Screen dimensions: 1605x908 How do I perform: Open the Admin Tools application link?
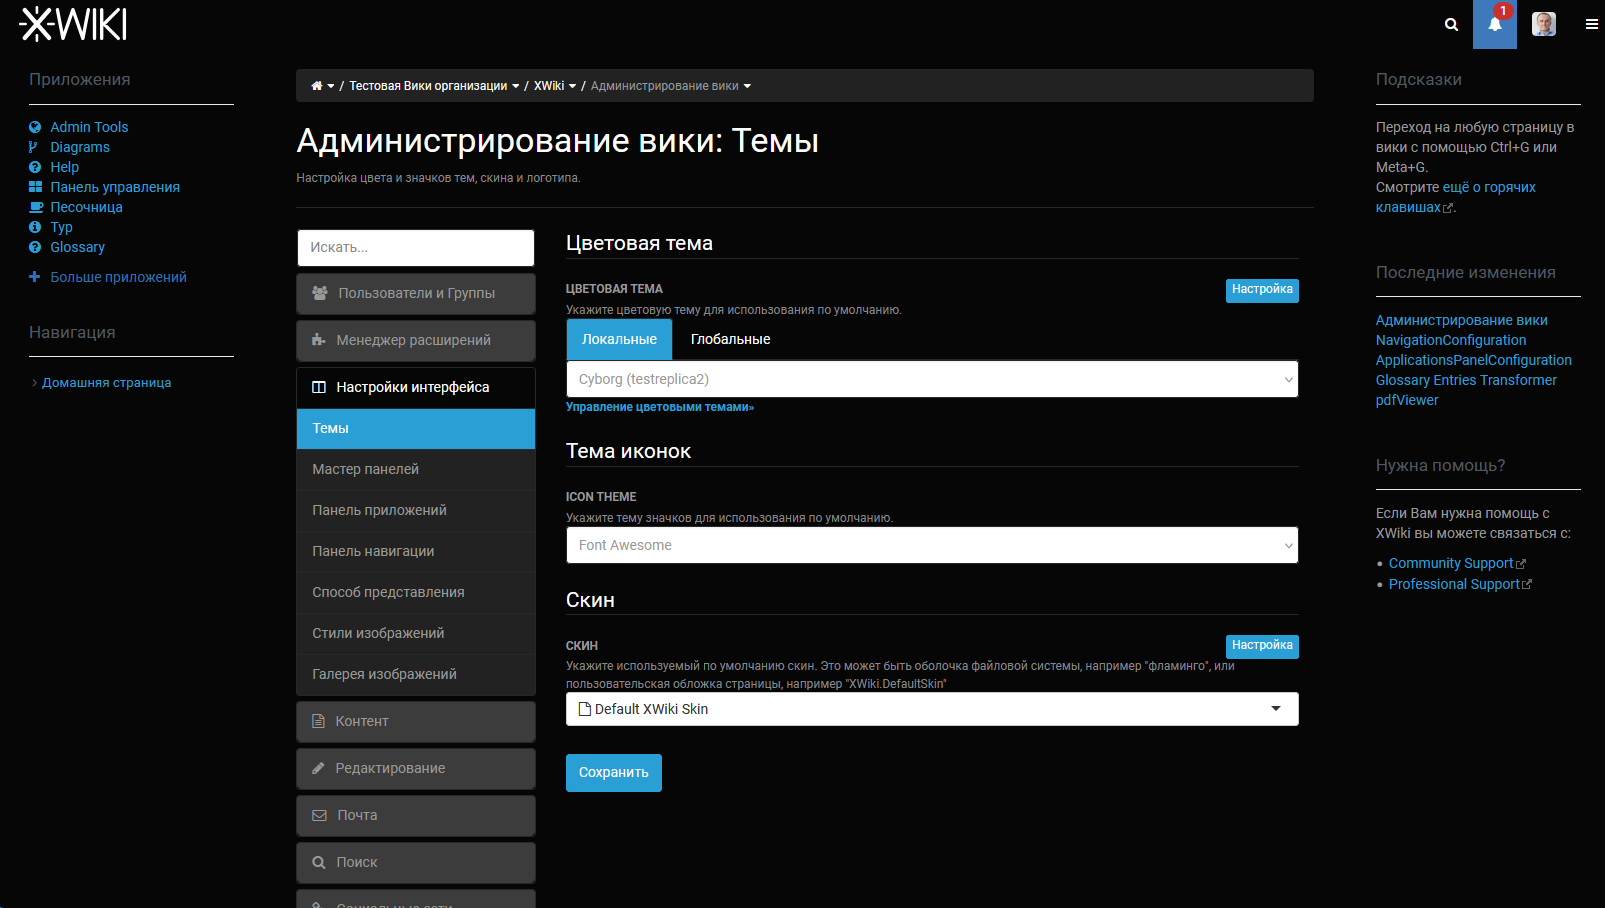pos(89,127)
